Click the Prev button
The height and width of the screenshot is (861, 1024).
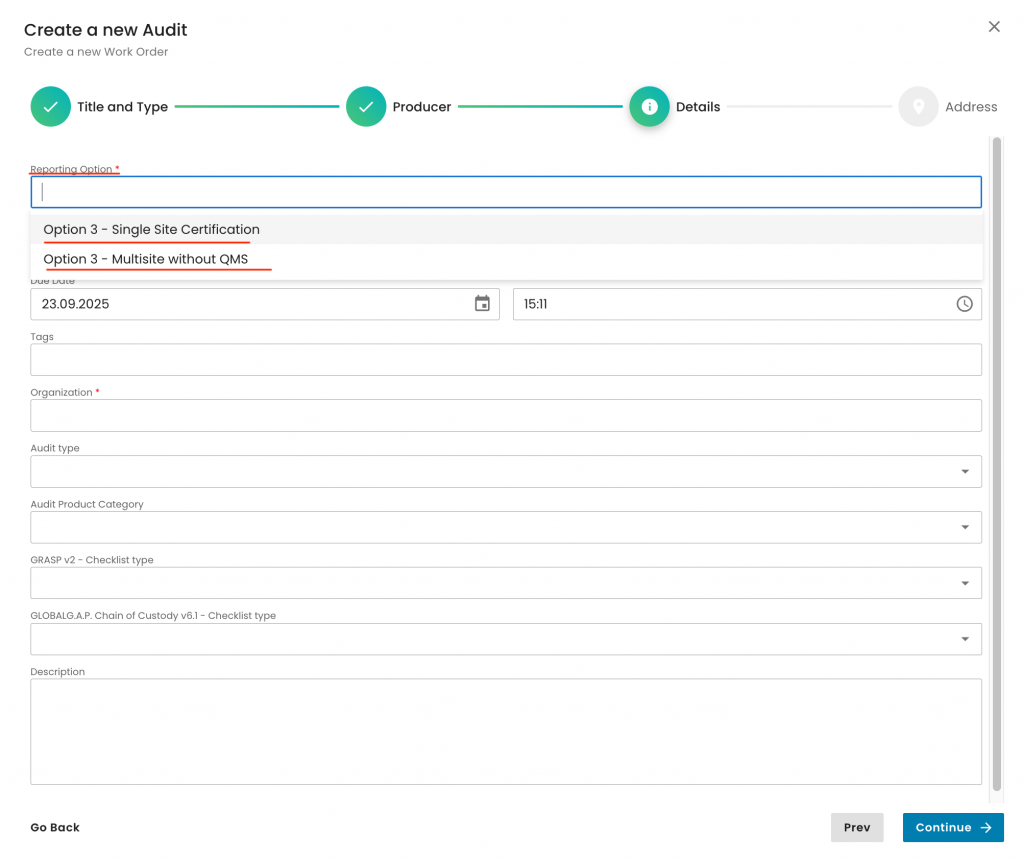857,828
